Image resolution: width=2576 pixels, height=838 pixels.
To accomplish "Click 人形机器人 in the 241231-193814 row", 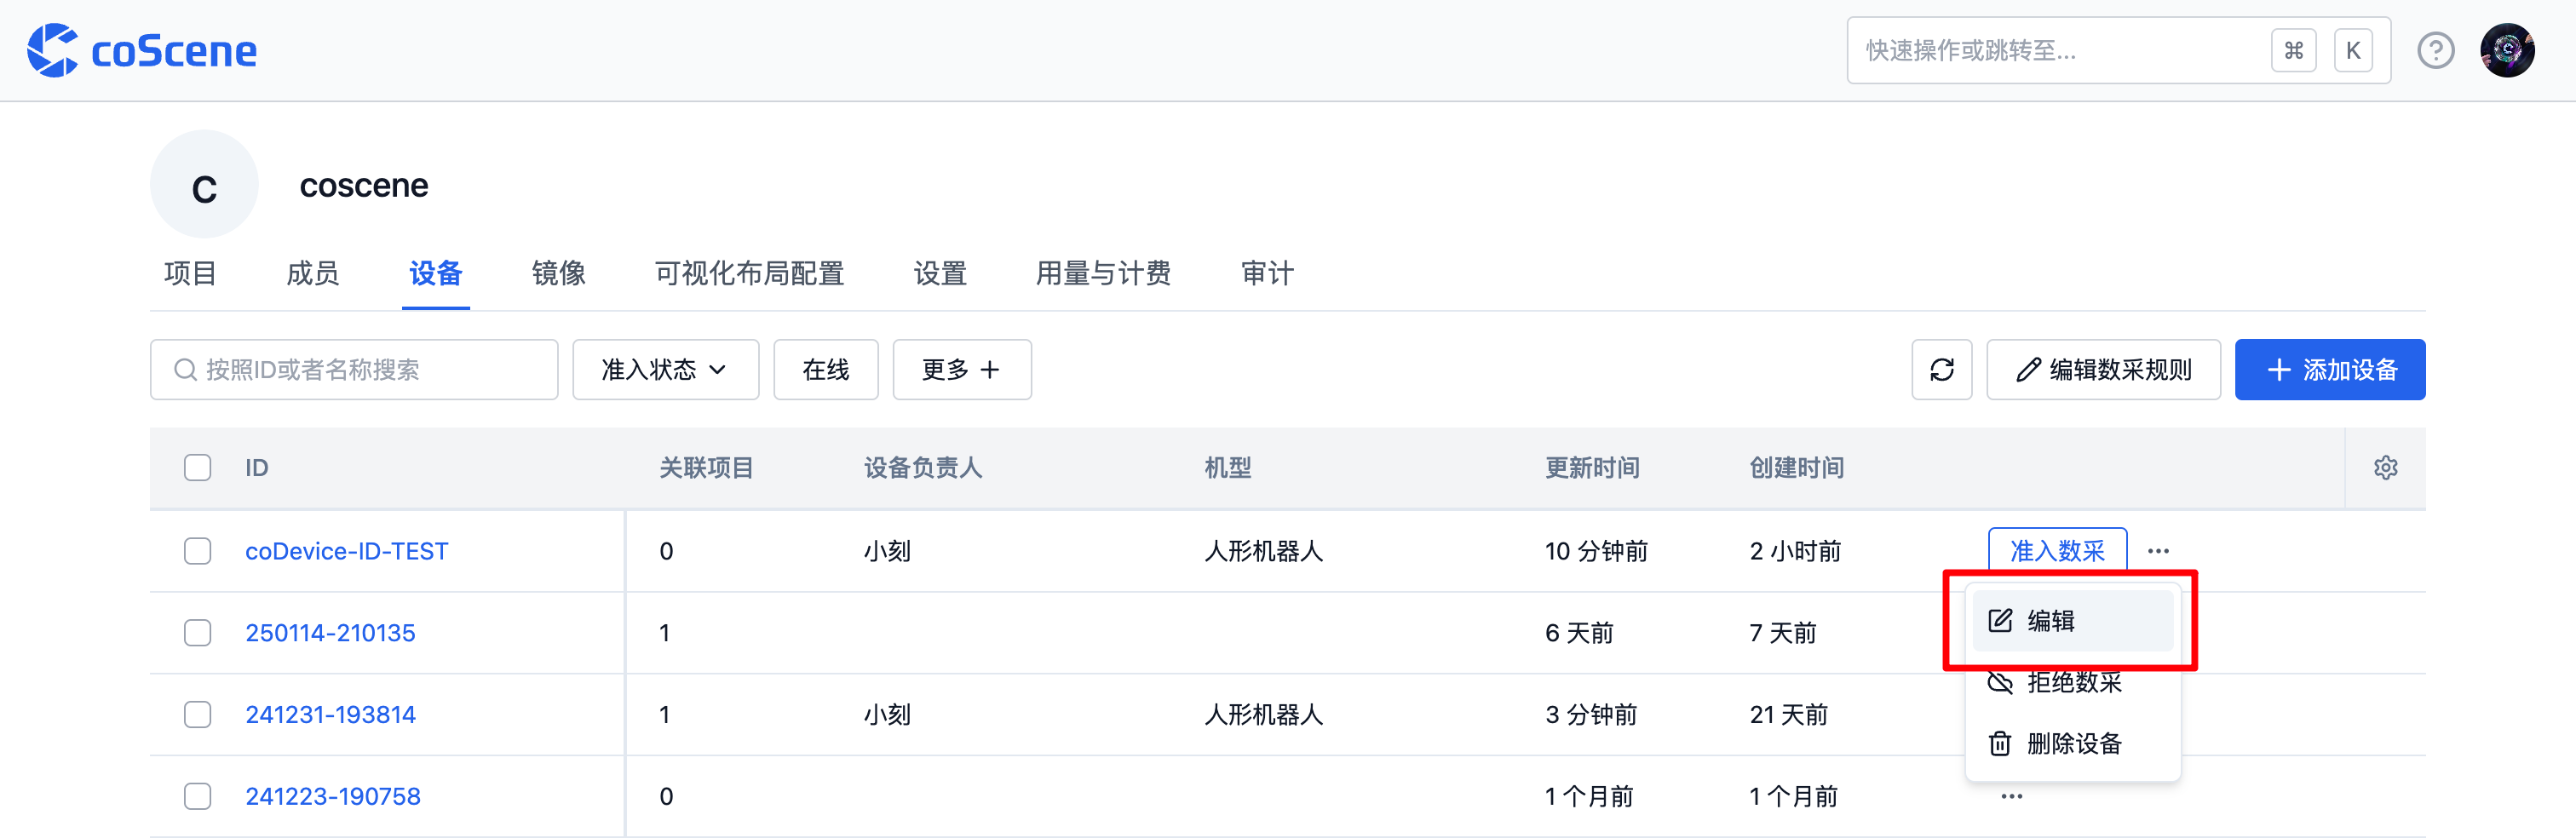I will (1264, 716).
